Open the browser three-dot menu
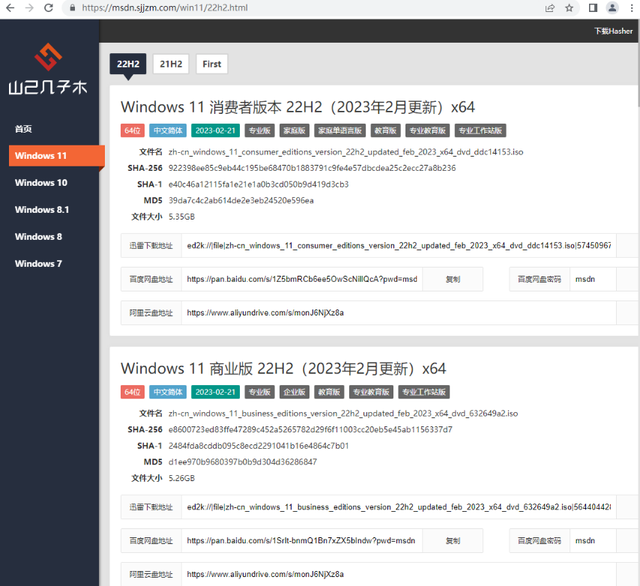The image size is (640, 586). 631,8
